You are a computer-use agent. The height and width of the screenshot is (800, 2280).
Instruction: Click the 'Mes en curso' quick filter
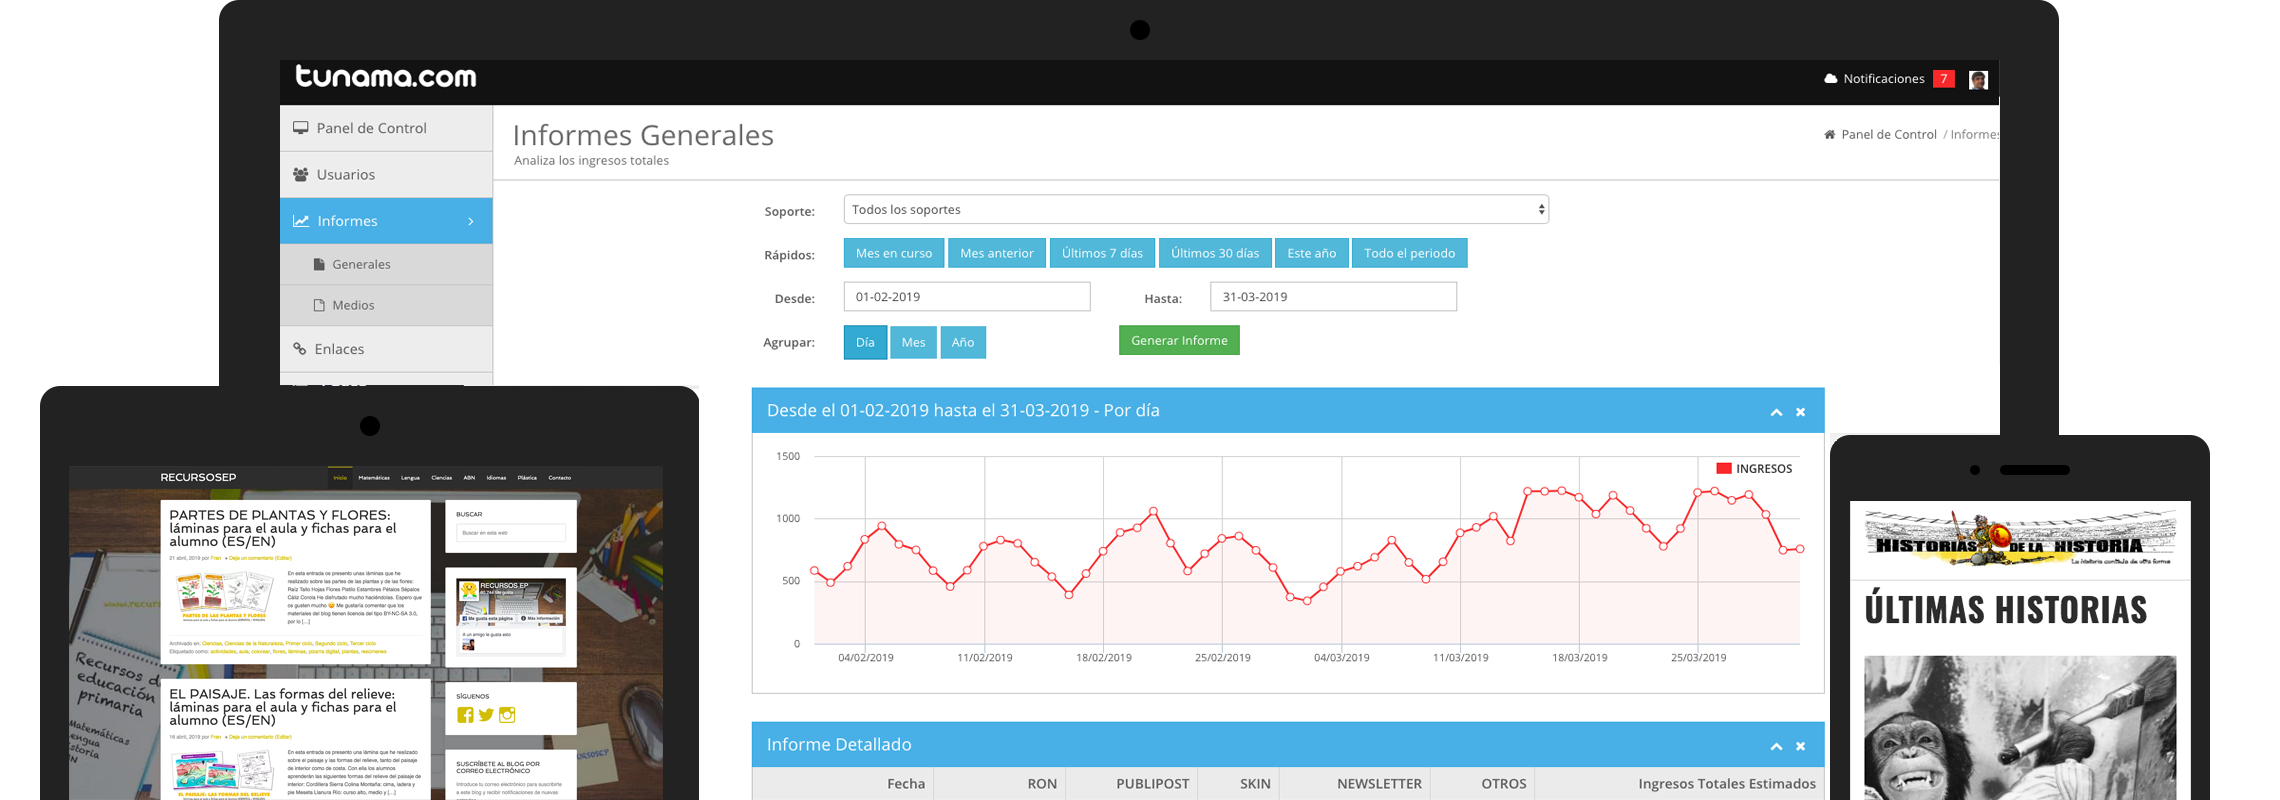pyautogui.click(x=893, y=253)
